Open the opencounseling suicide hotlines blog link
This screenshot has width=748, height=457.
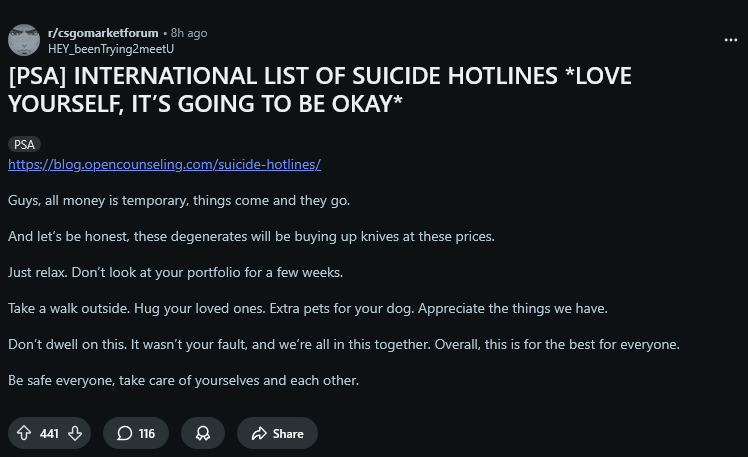[x=164, y=164]
